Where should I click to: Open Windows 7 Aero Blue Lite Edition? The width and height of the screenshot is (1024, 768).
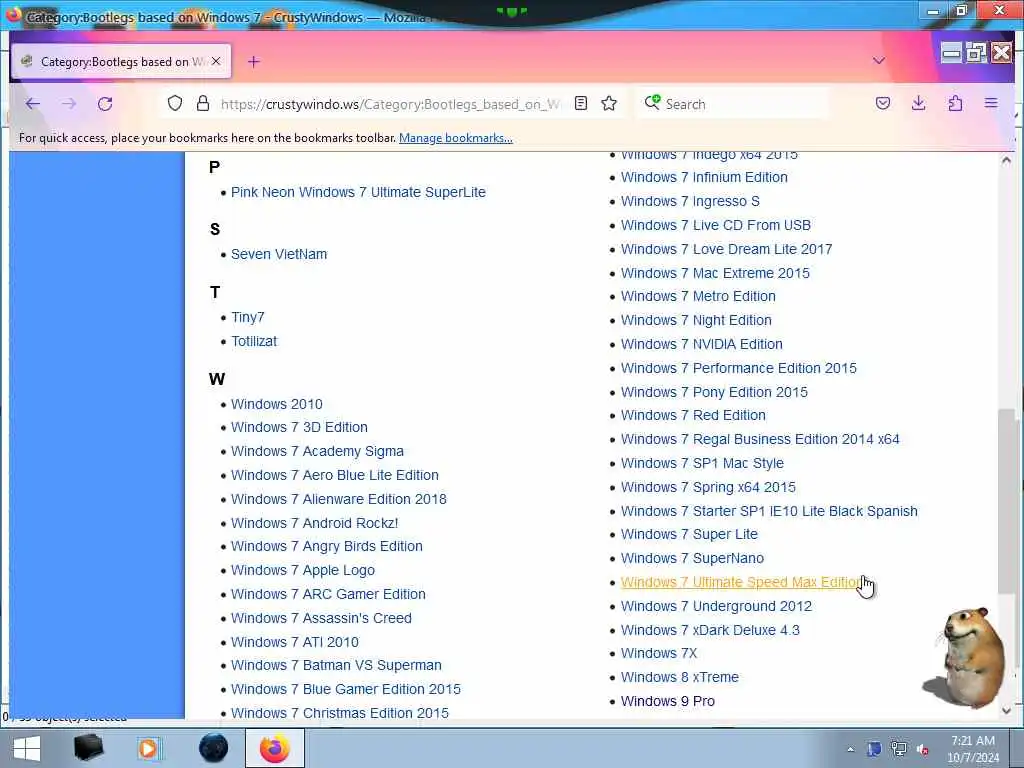(334, 475)
